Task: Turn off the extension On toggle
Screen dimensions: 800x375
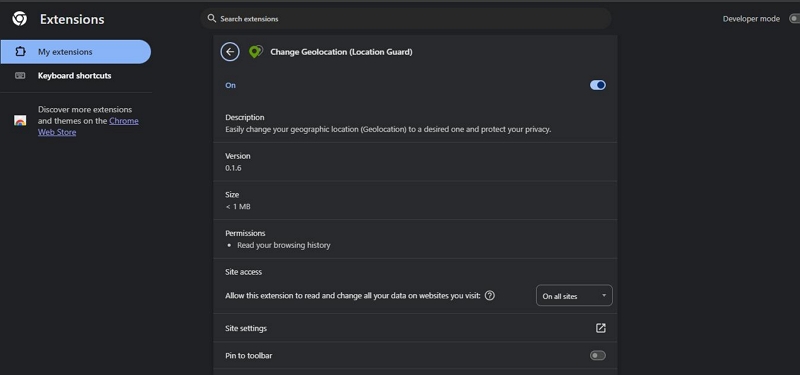Action: click(598, 85)
